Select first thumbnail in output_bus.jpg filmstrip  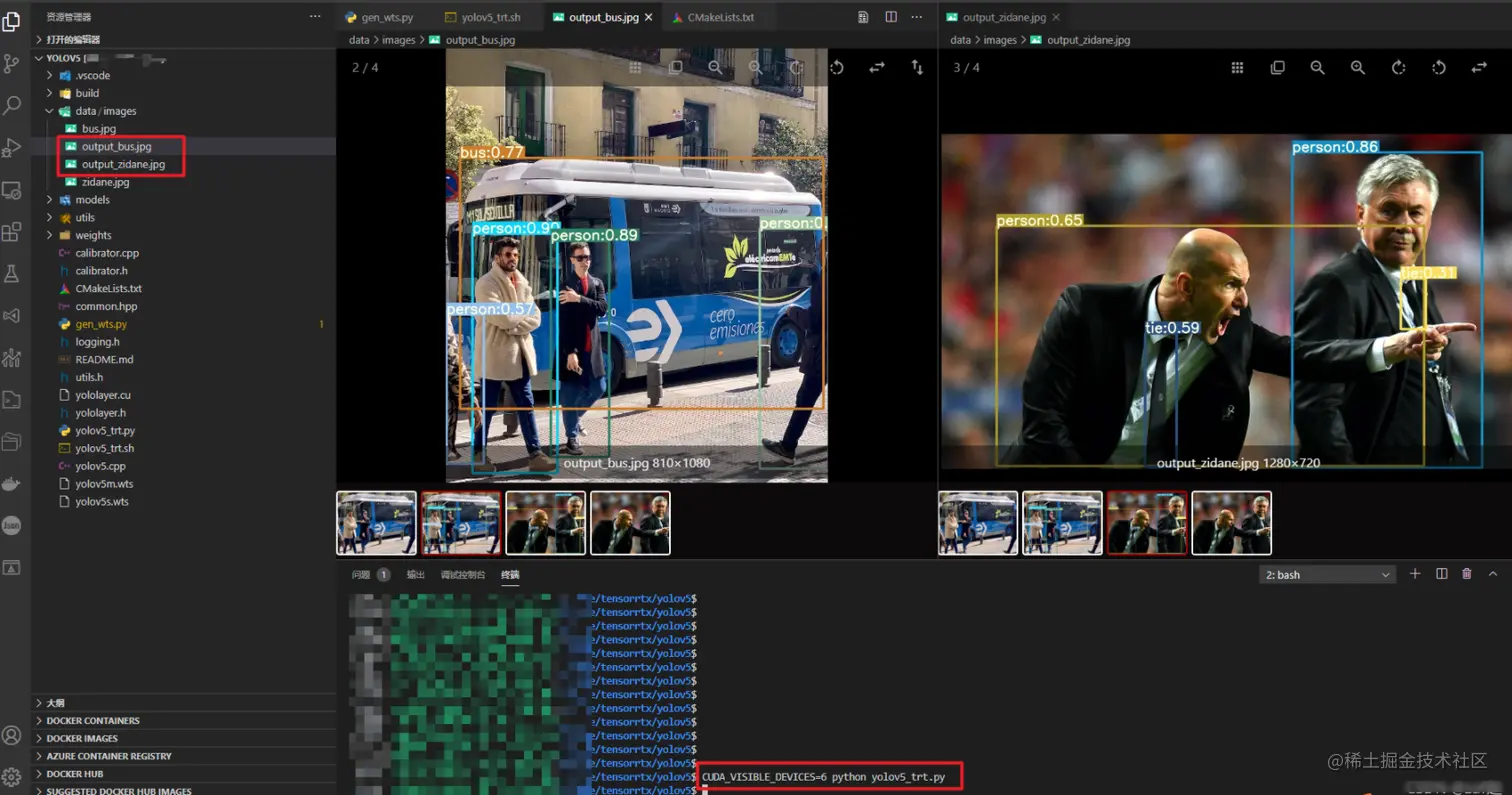point(377,523)
